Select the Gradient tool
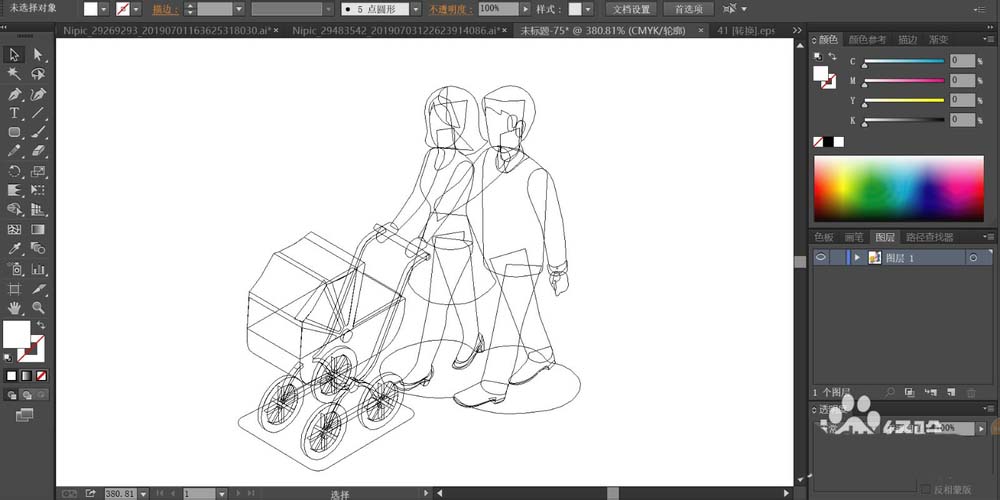 click(38, 229)
